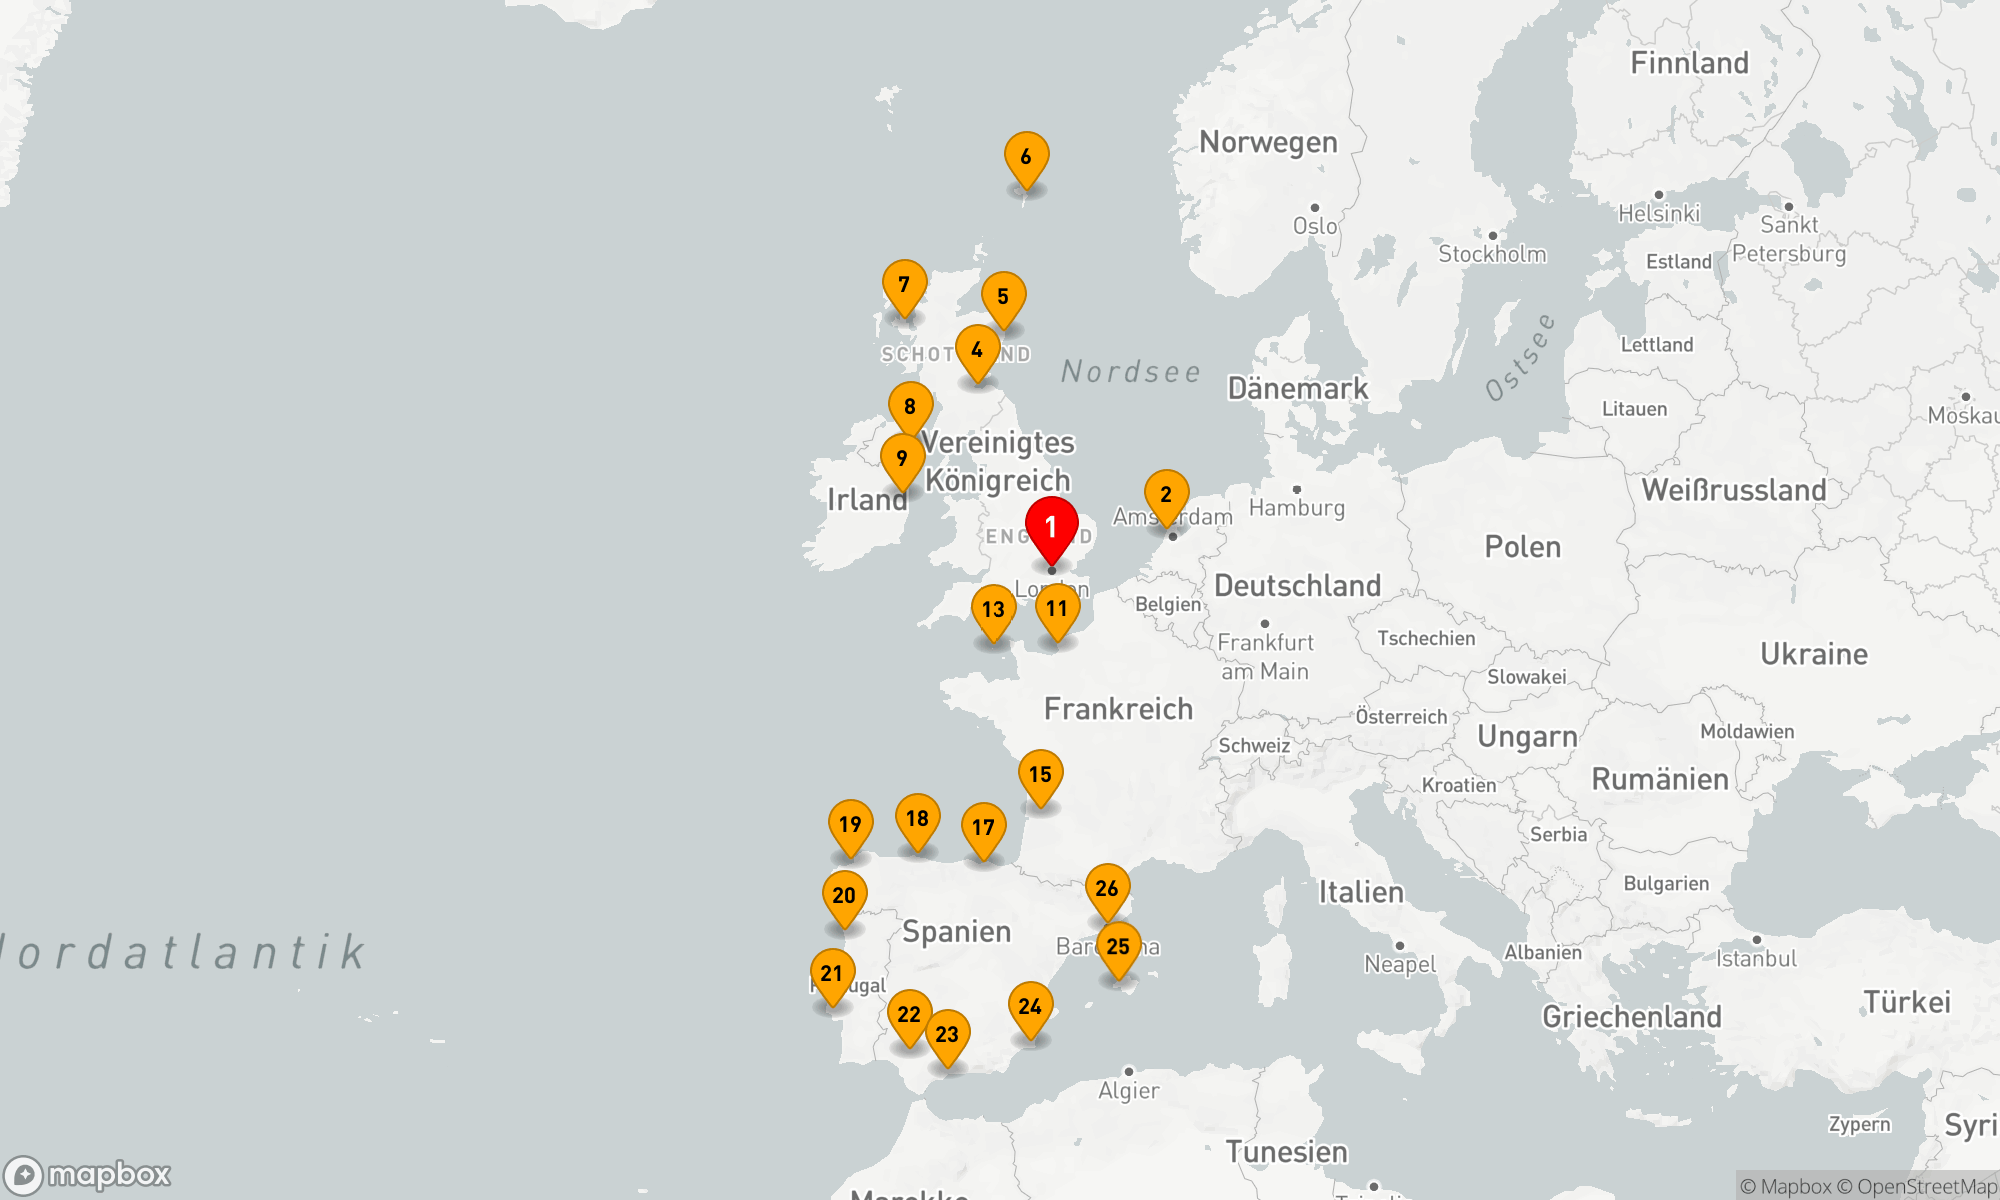Select marker 19 in northwest Spain
Image resolution: width=2000 pixels, height=1200 pixels.
click(x=850, y=825)
